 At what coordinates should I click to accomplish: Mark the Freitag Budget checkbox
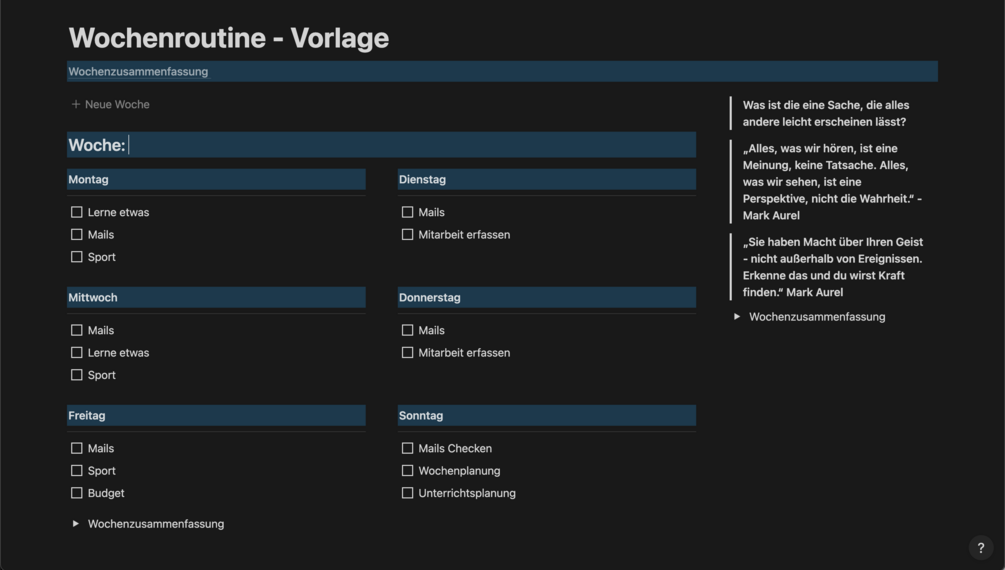tap(77, 493)
